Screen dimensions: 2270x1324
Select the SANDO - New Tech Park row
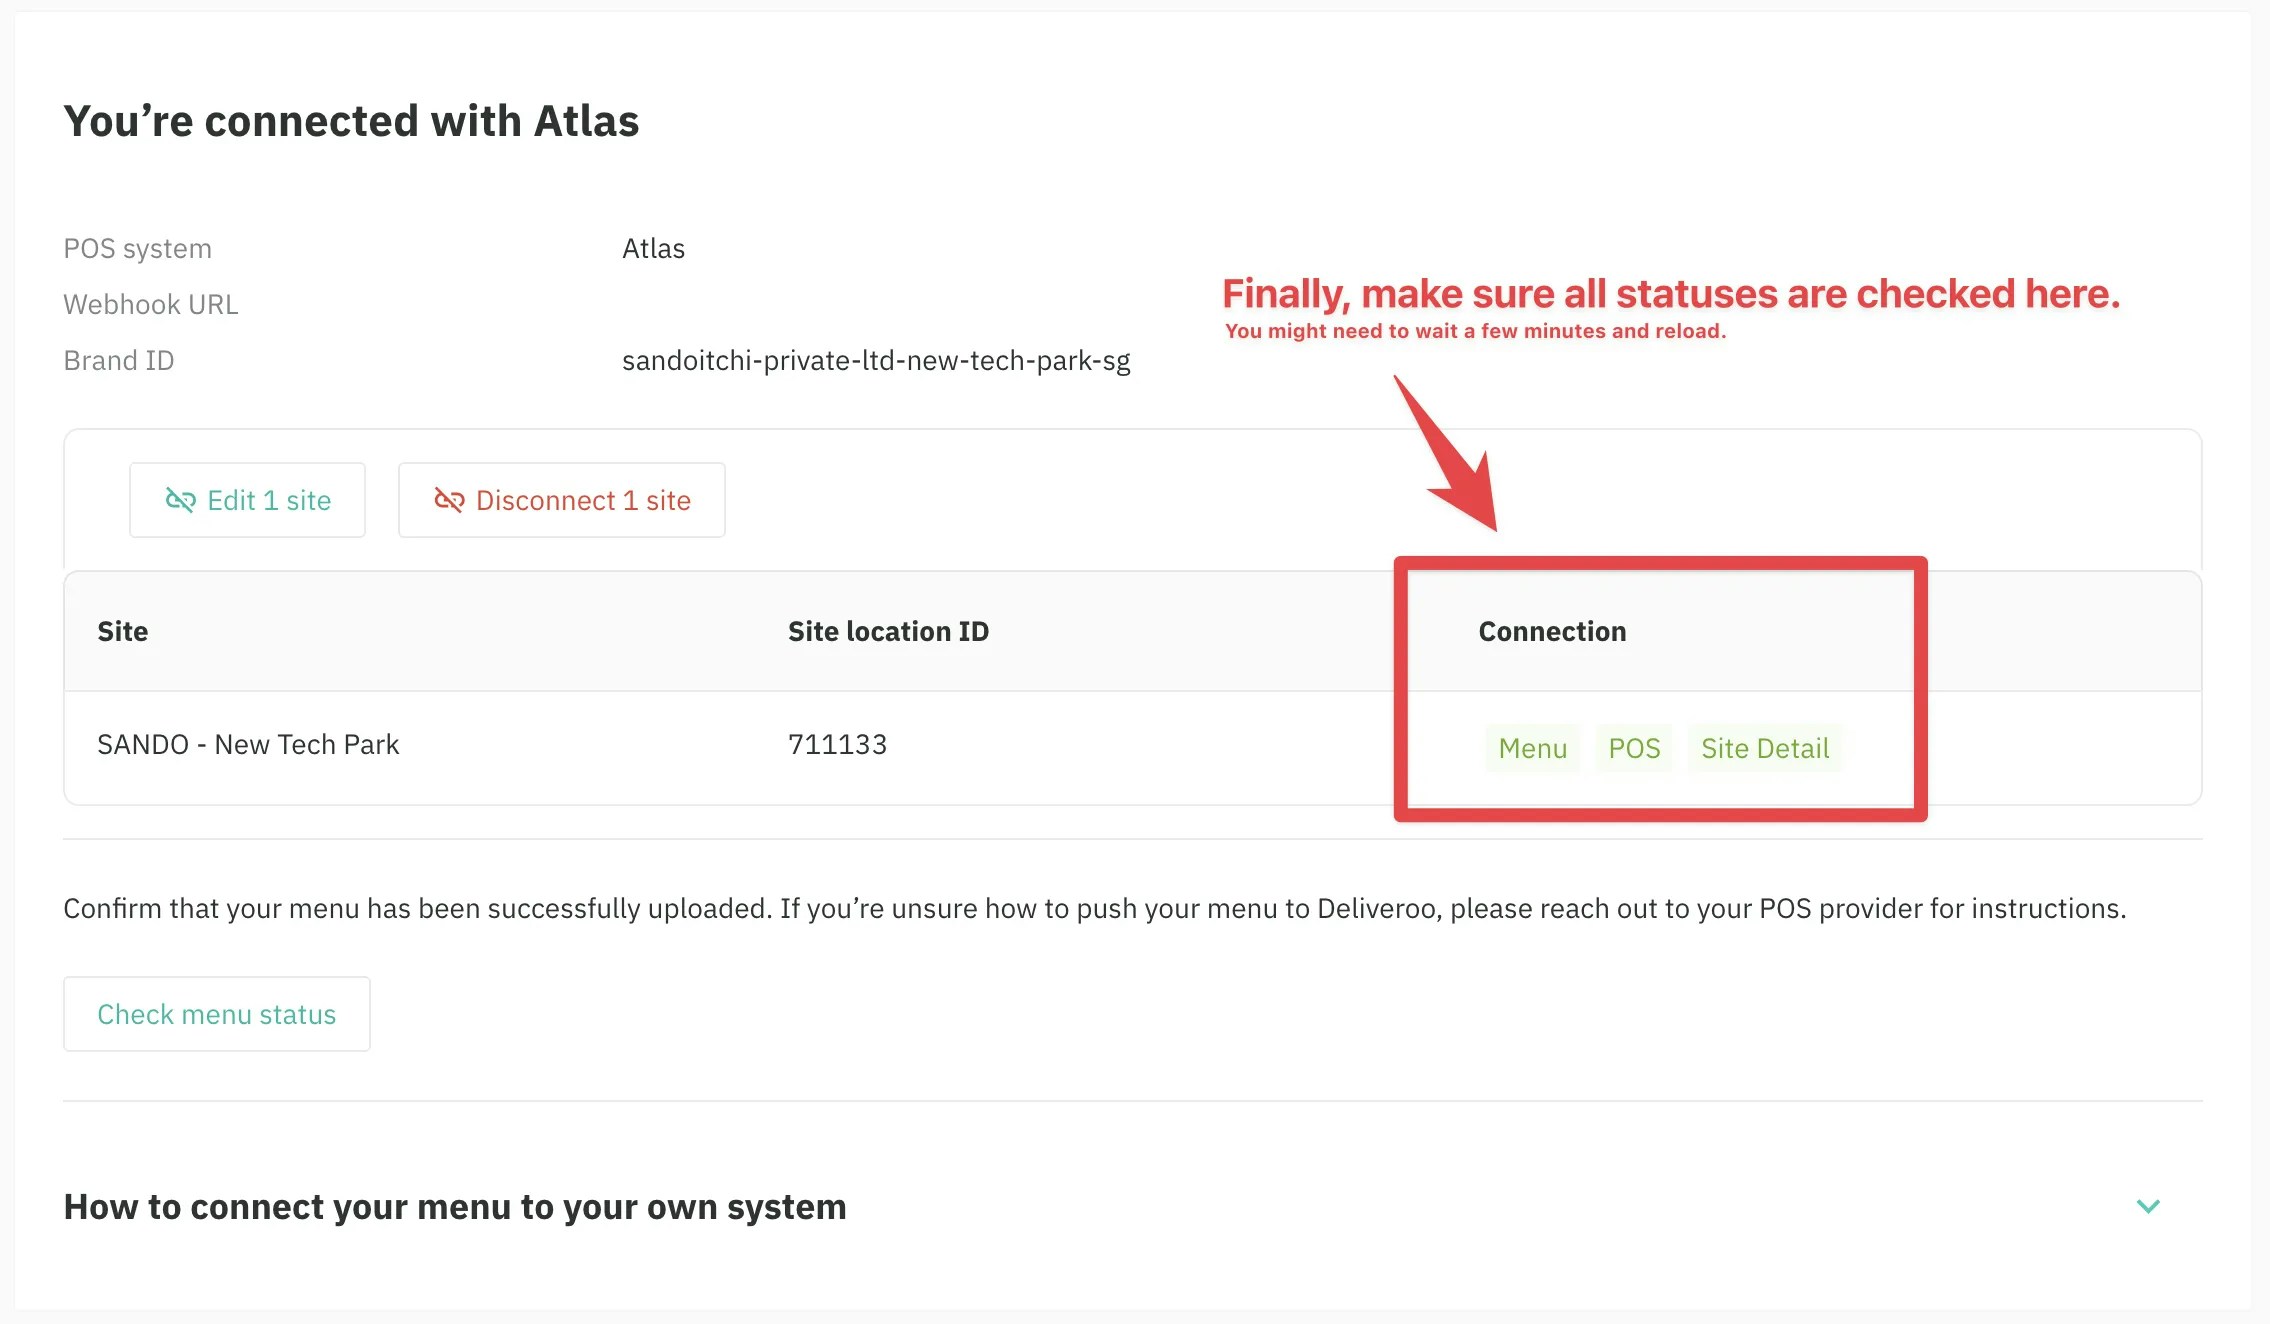248,744
